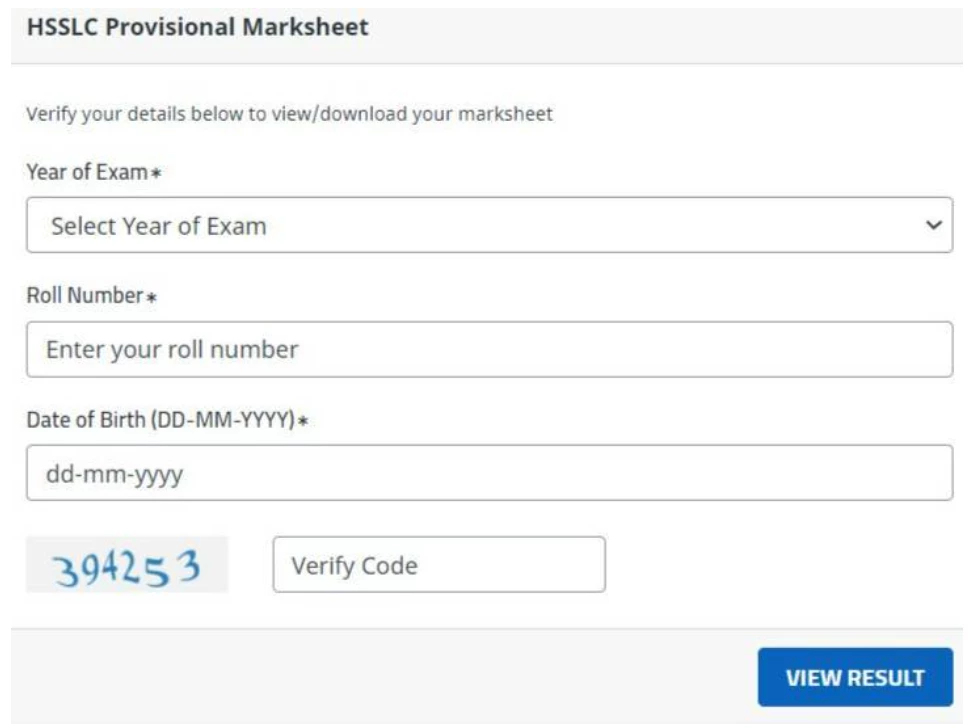
Task: Click the captcha image showing 394253
Action: (x=127, y=565)
